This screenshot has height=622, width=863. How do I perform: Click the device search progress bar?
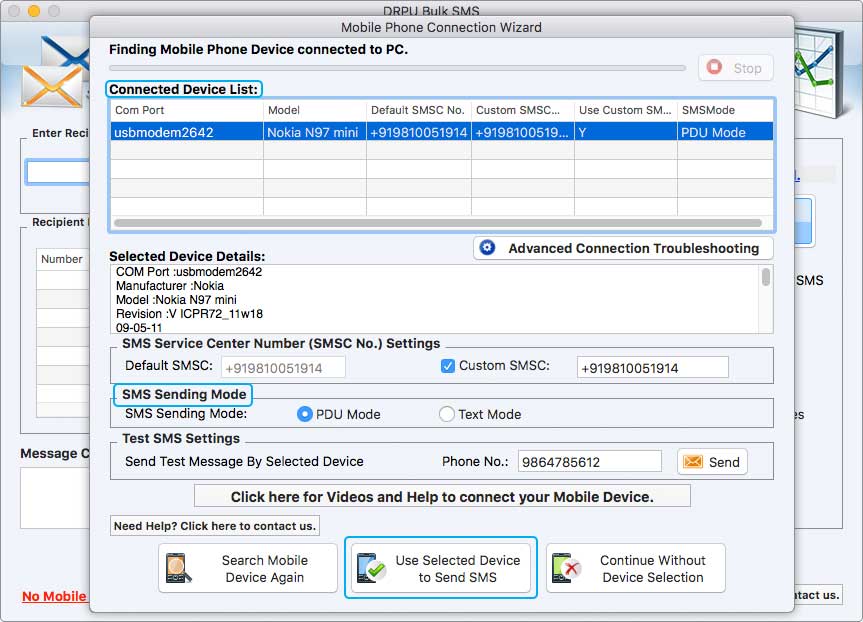tap(397, 68)
